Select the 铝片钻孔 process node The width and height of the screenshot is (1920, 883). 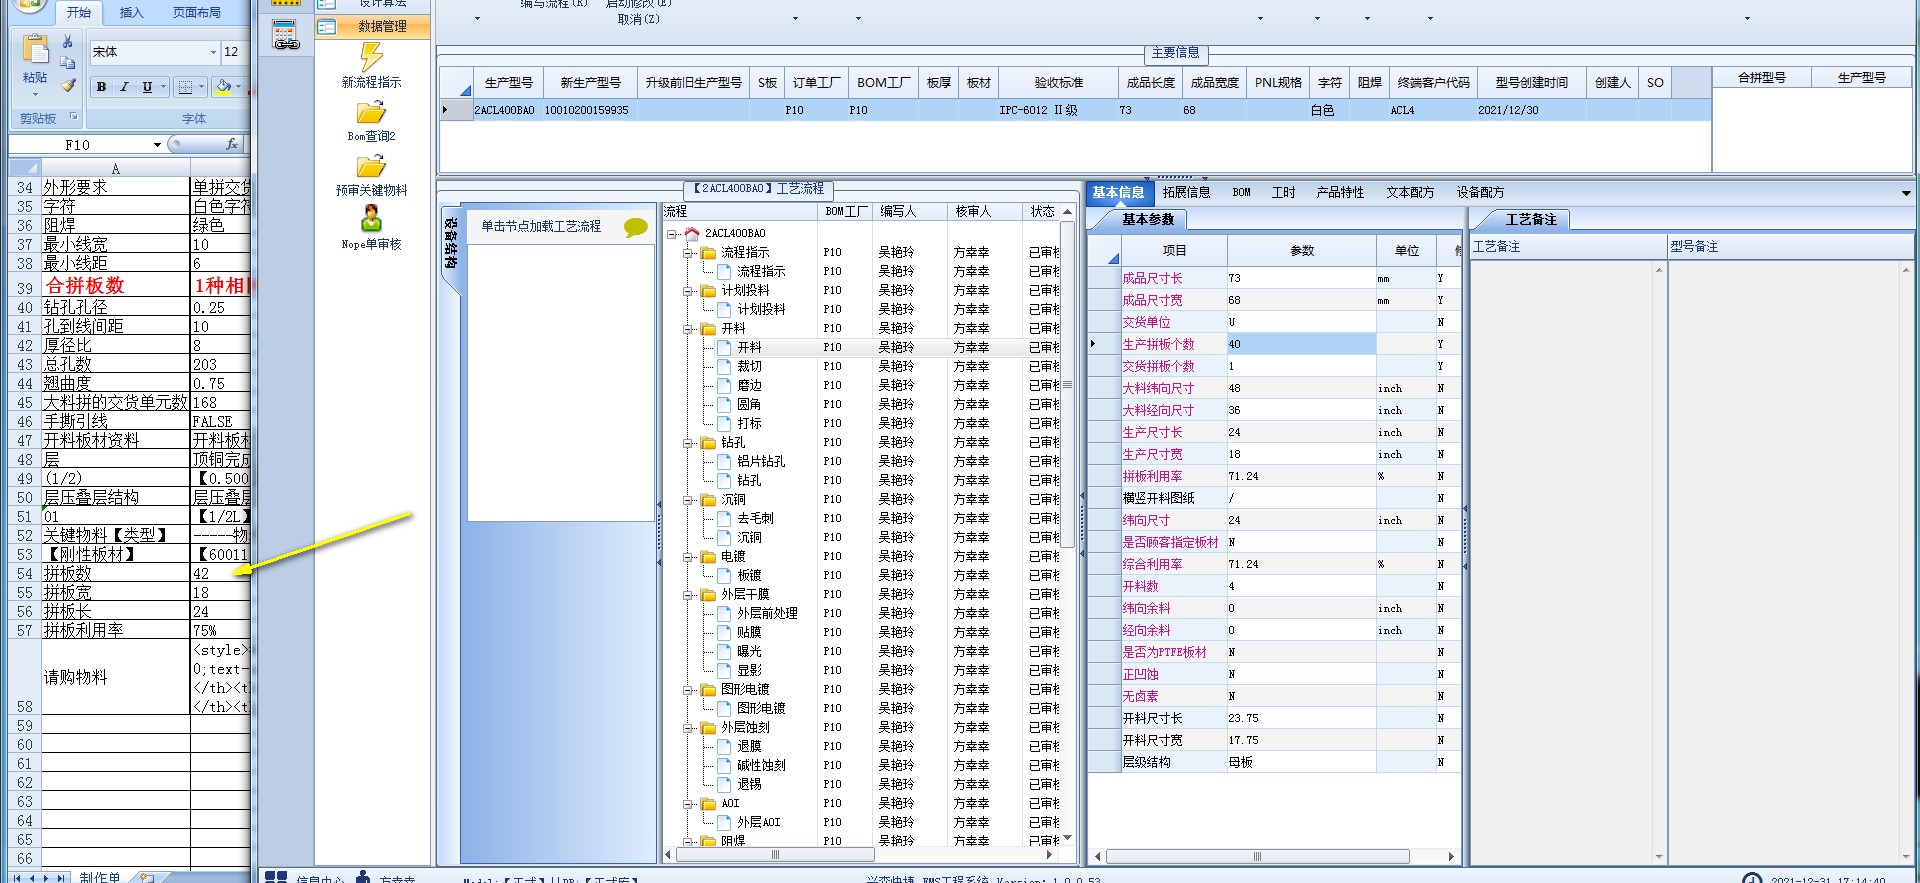761,462
